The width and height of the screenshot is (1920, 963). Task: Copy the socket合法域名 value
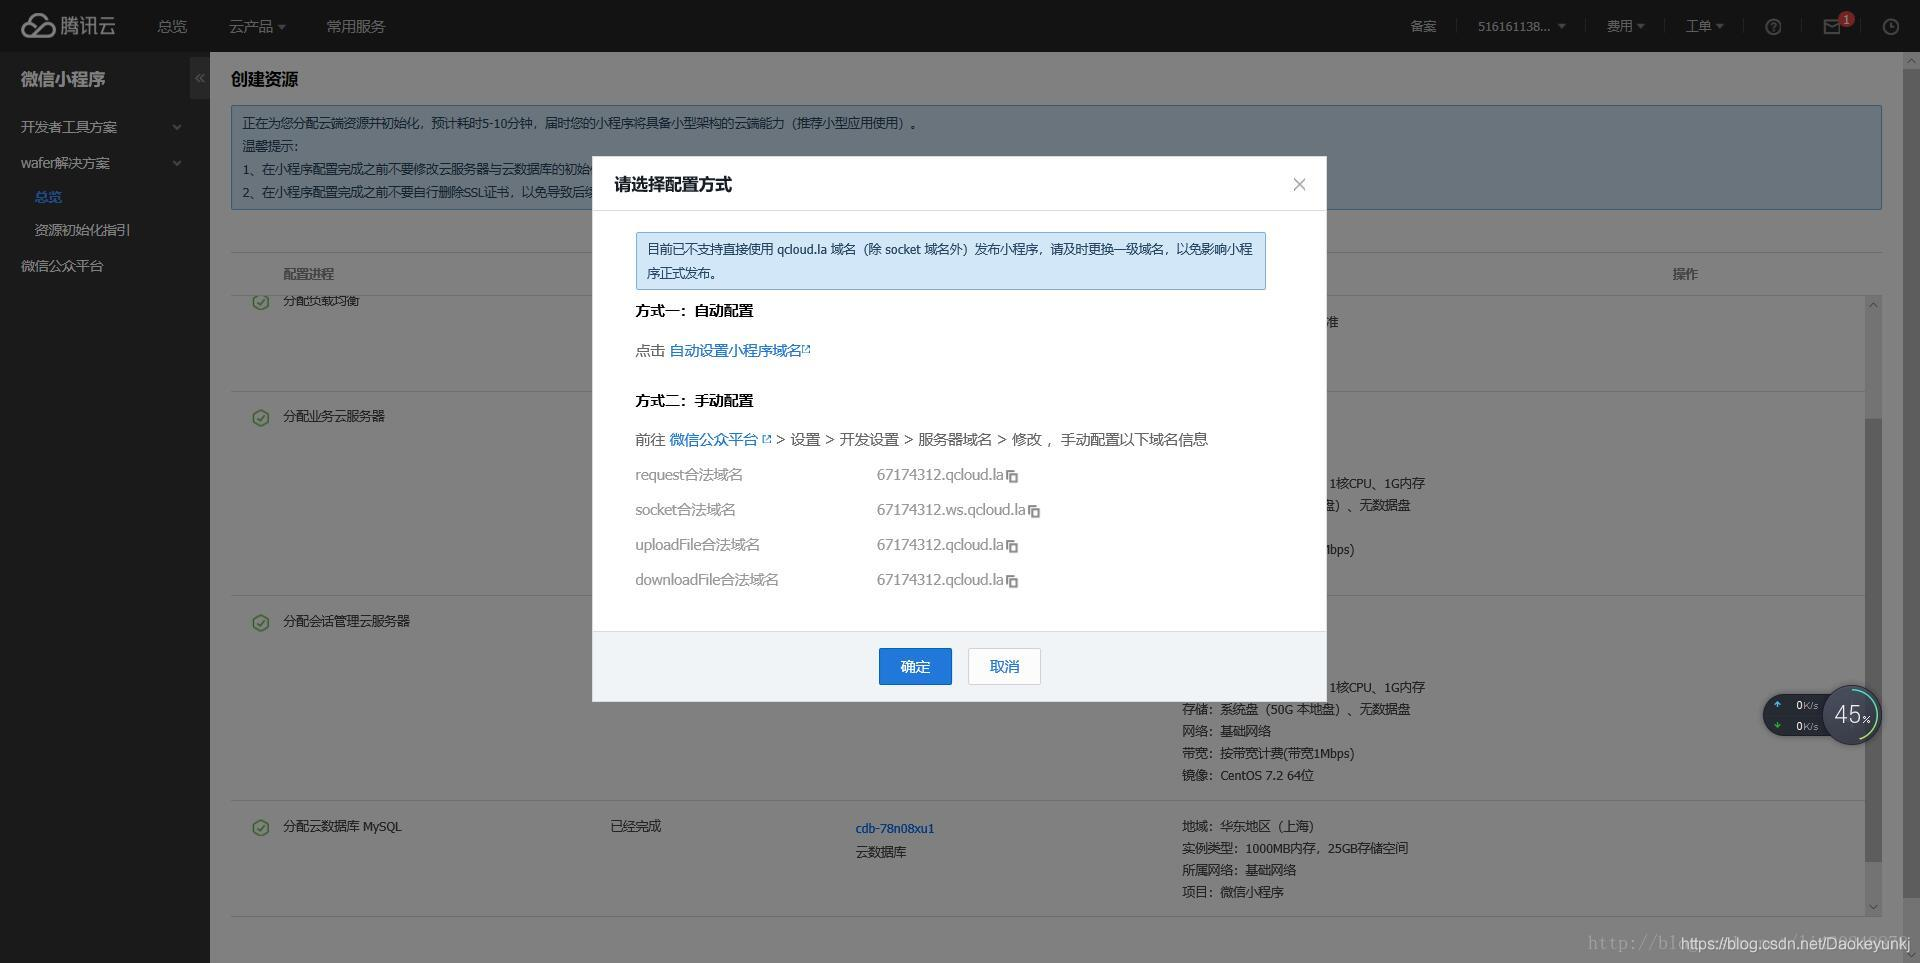point(1034,511)
